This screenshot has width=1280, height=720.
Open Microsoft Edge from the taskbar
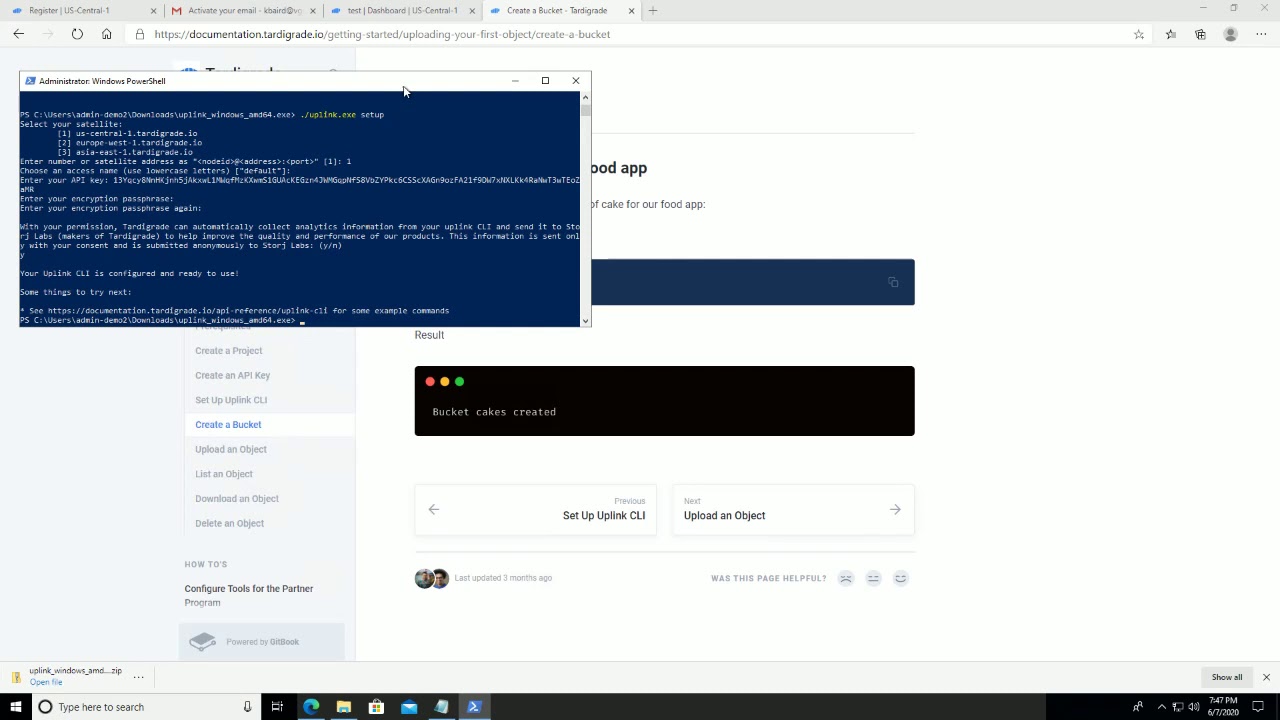(x=311, y=707)
